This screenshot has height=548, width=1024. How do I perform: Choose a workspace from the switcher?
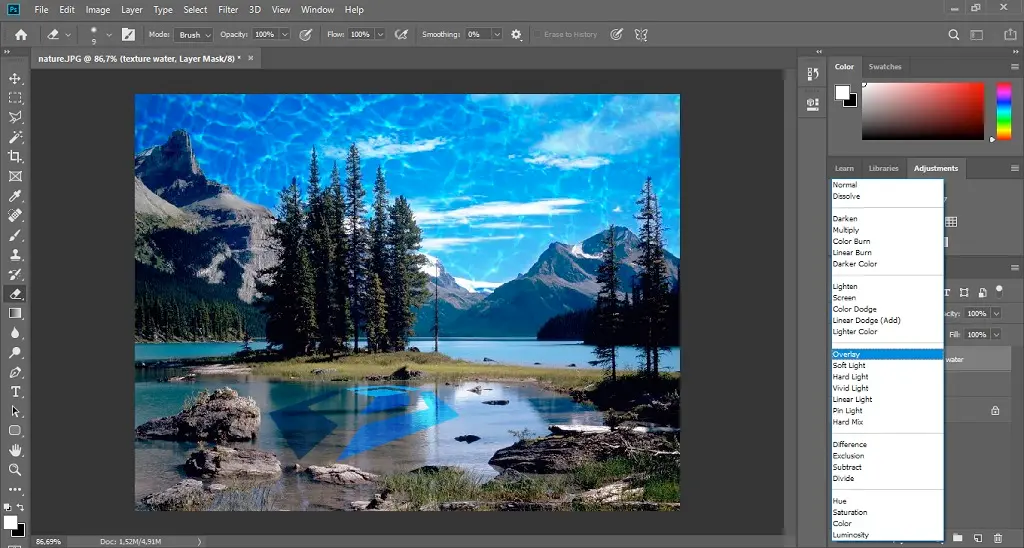pos(977,35)
